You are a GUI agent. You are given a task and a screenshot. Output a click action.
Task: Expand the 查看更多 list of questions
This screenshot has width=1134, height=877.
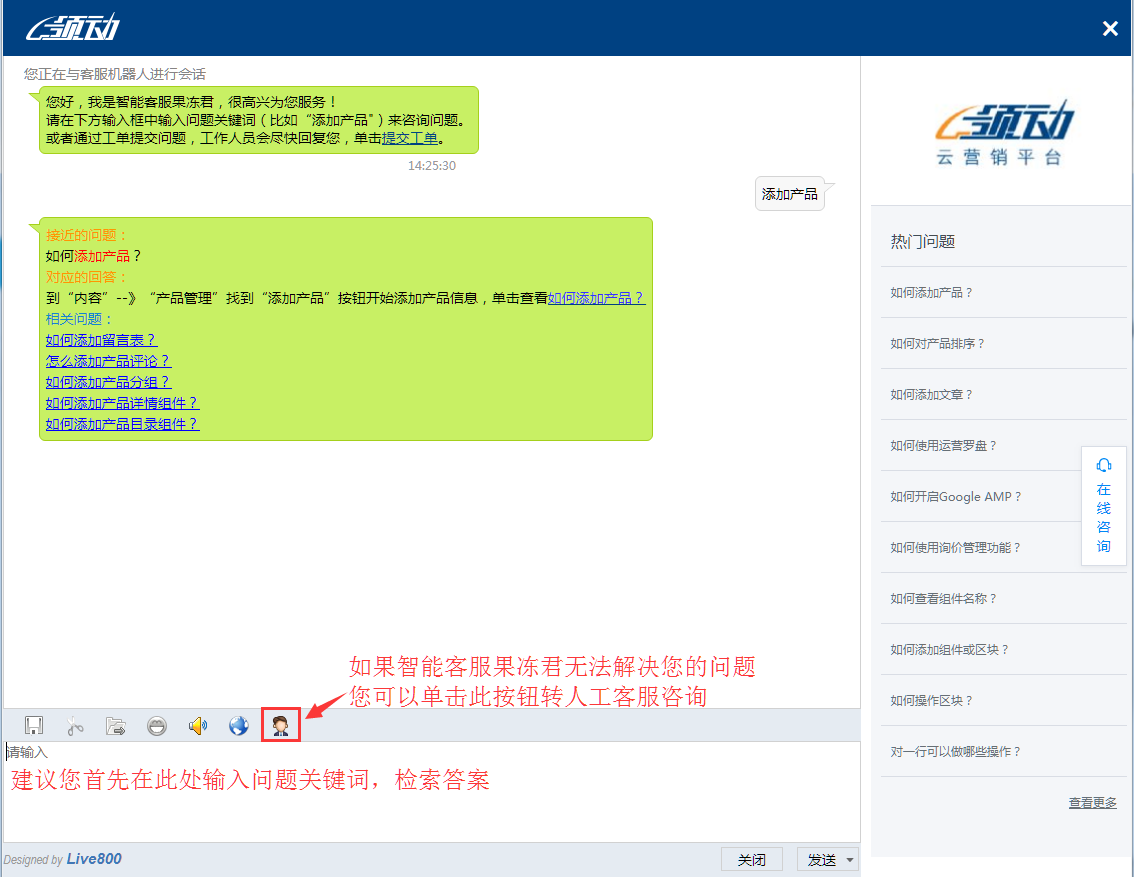coord(1091,802)
